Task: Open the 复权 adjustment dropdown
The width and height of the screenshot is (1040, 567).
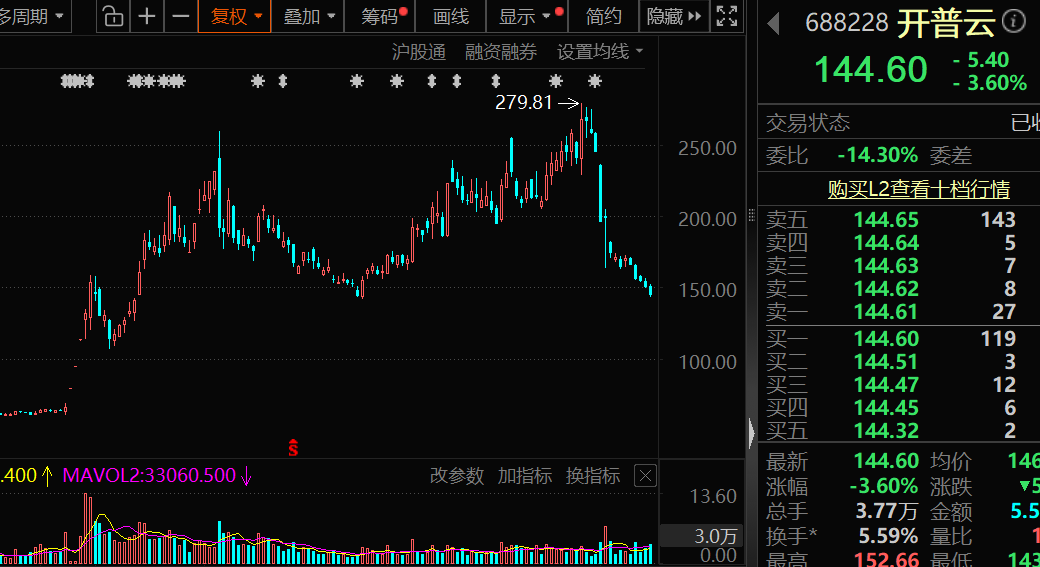Action: (x=236, y=16)
